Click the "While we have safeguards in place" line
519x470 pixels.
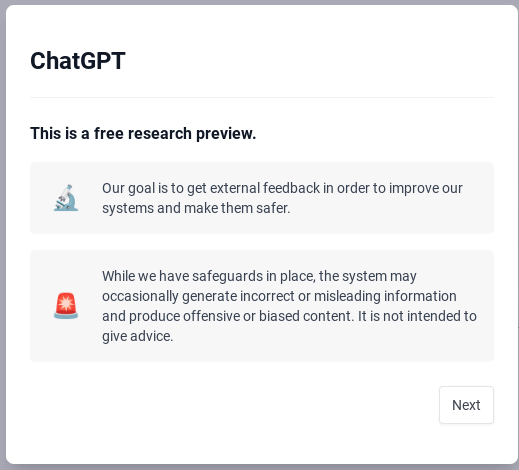tap(259, 276)
